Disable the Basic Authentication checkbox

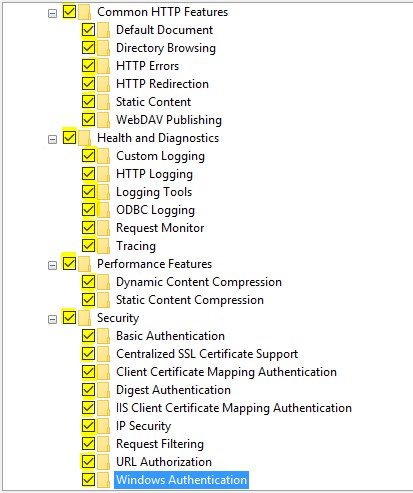pyautogui.click(x=88, y=335)
